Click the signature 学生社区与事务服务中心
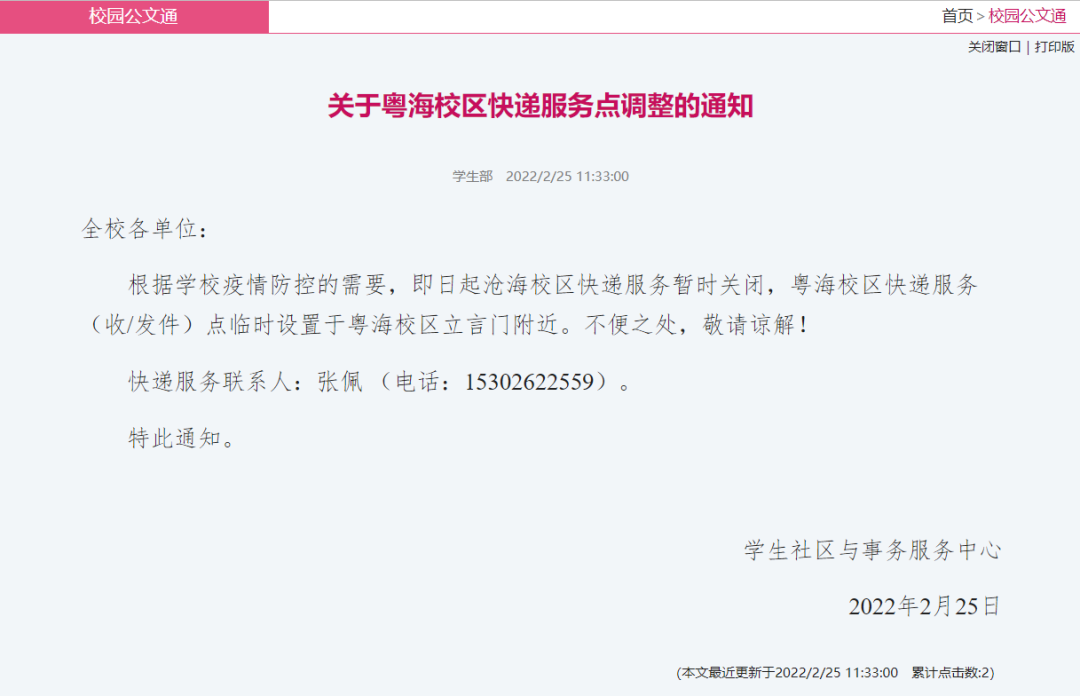The width and height of the screenshot is (1080, 696). [872, 550]
